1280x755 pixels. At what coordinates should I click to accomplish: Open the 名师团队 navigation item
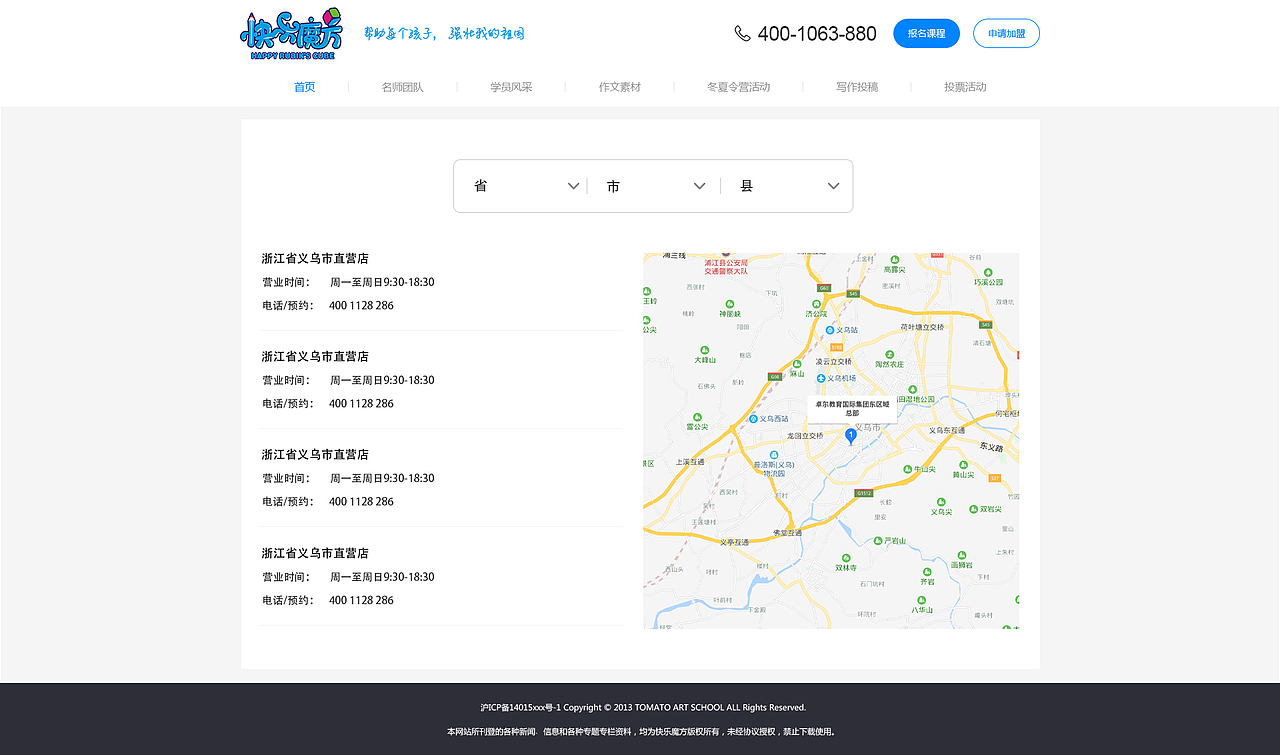(402, 87)
